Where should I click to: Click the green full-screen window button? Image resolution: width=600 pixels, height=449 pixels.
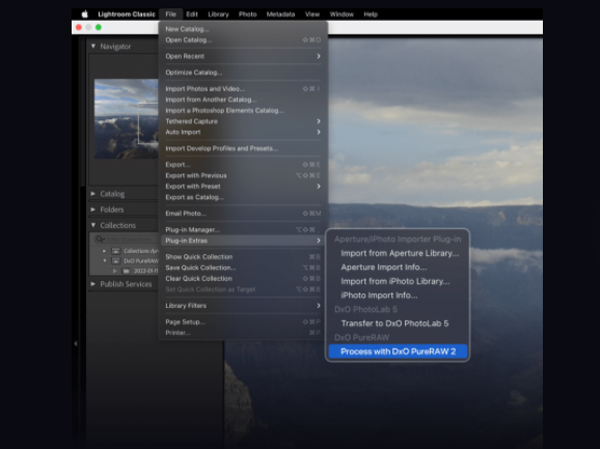98,27
